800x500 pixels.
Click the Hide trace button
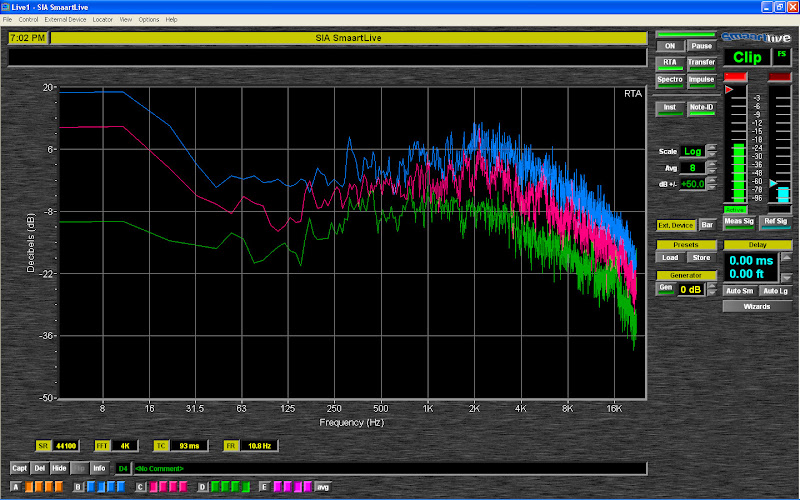59,468
